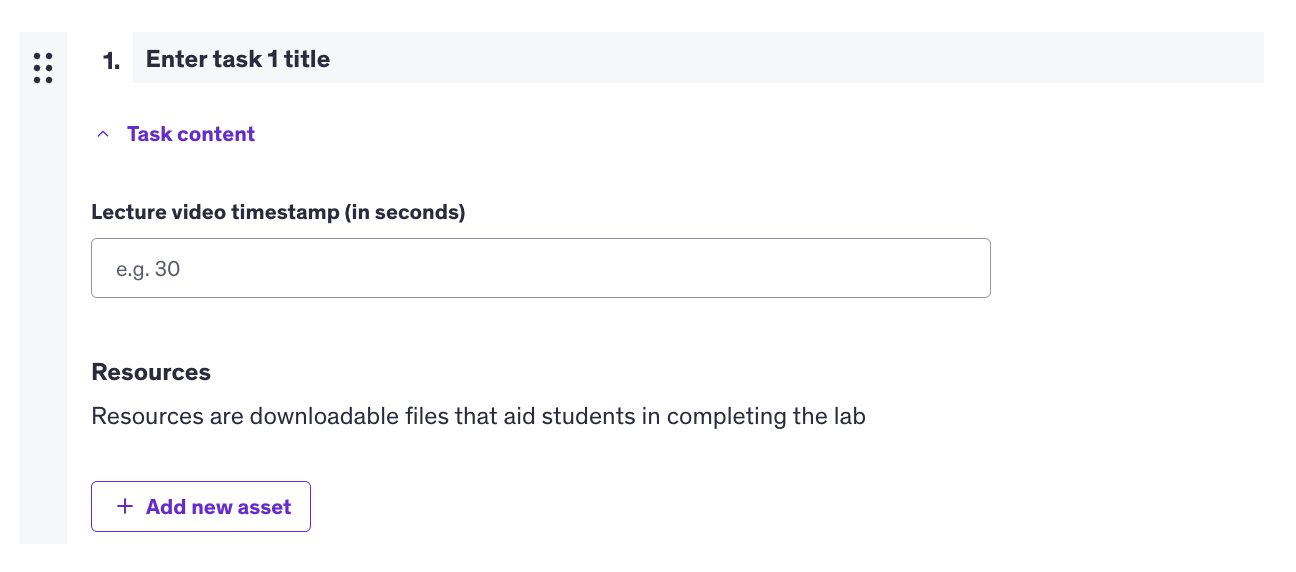Click the plus icon for new asset

(125, 507)
